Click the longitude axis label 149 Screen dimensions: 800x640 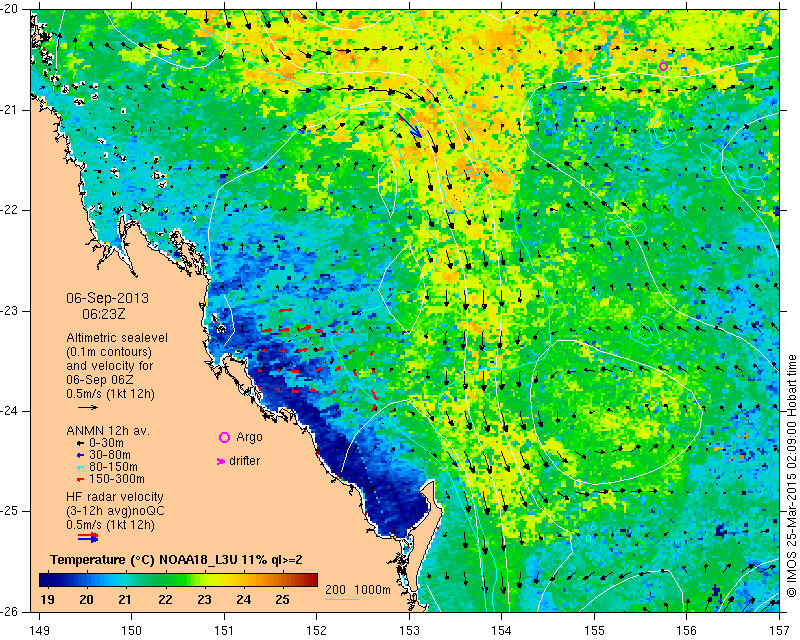(x=39, y=630)
